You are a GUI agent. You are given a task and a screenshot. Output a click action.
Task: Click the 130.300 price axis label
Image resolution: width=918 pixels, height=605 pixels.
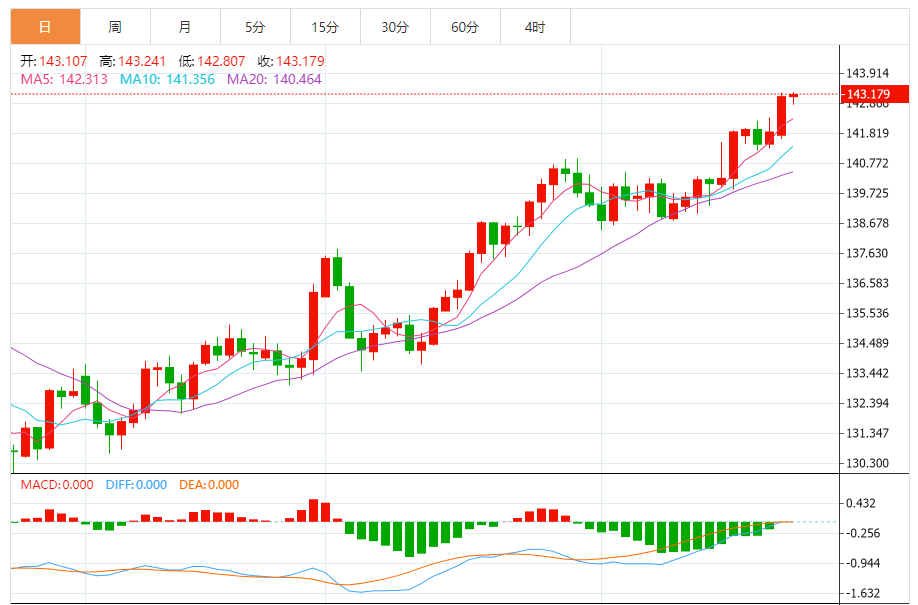click(x=867, y=463)
